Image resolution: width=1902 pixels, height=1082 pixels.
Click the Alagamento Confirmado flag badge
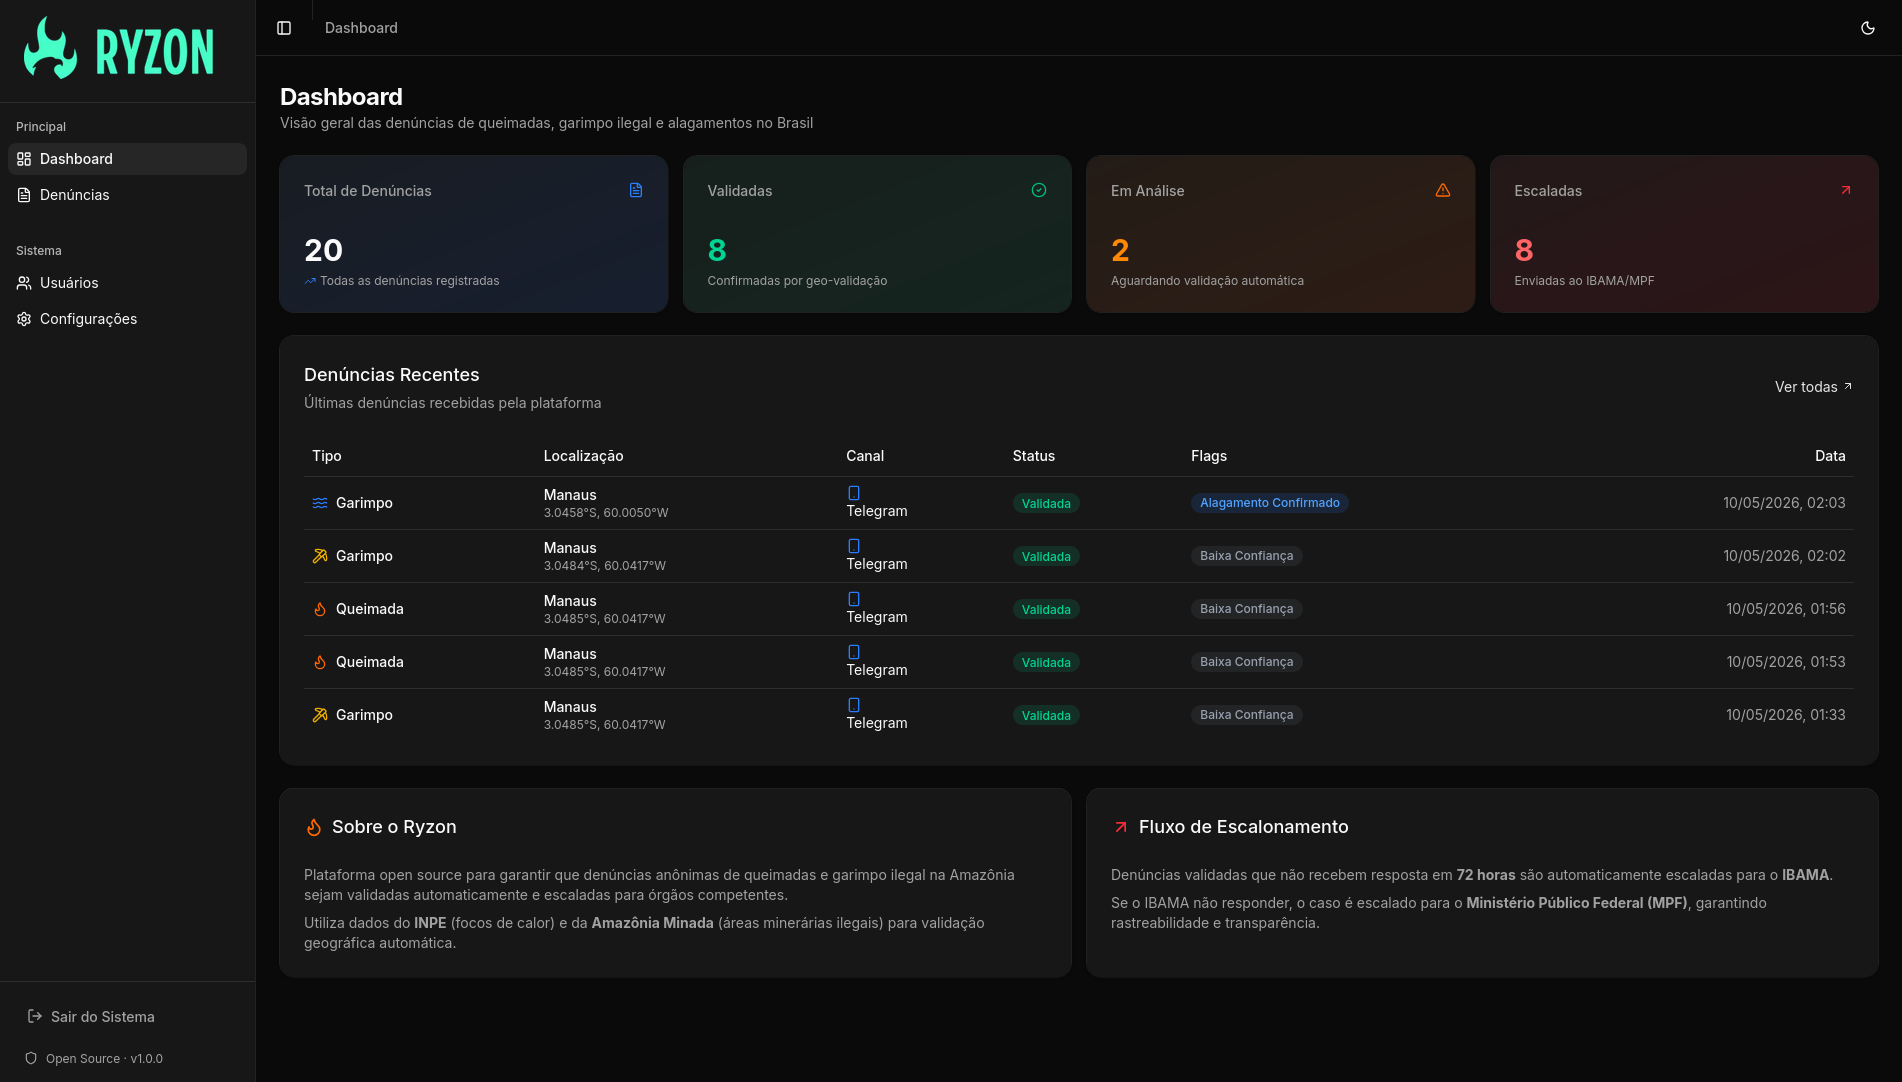[1270, 503]
